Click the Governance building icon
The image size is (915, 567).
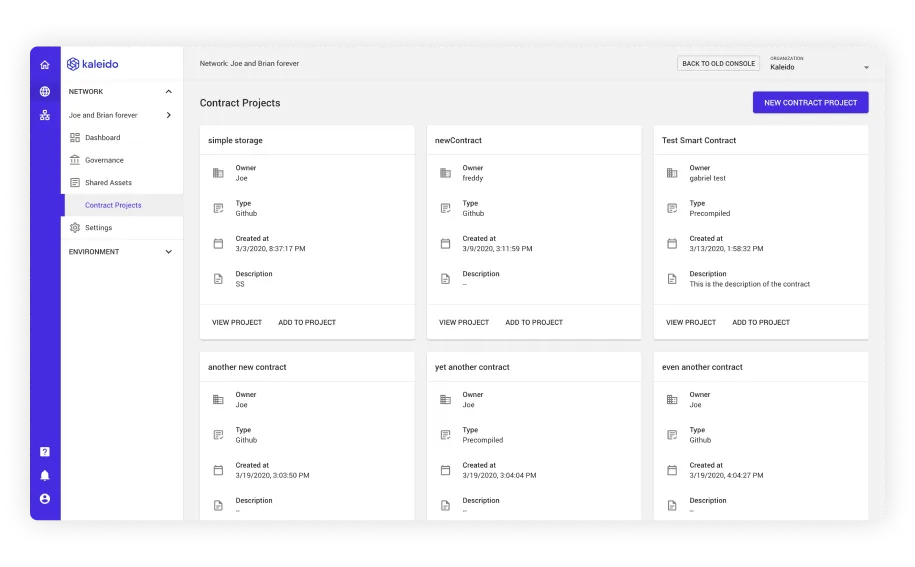pos(75,160)
